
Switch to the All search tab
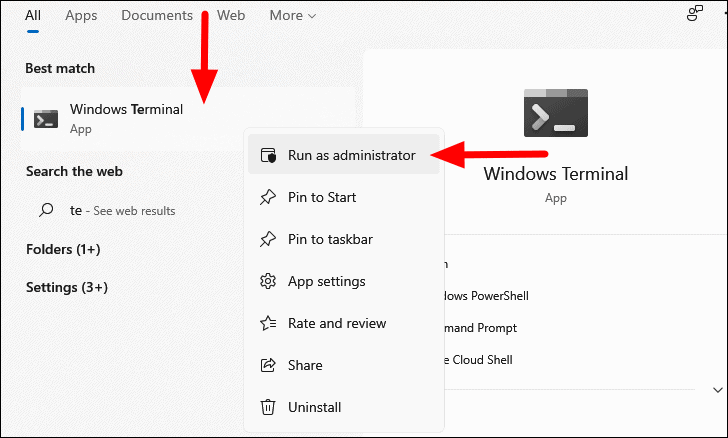pyautogui.click(x=32, y=15)
